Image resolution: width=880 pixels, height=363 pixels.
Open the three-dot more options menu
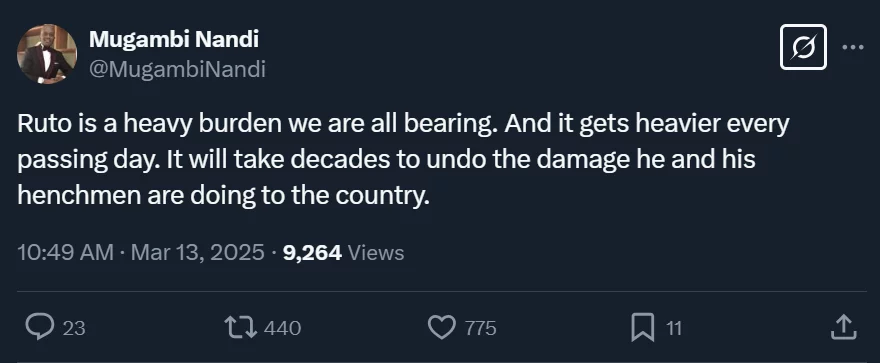[x=853, y=48]
